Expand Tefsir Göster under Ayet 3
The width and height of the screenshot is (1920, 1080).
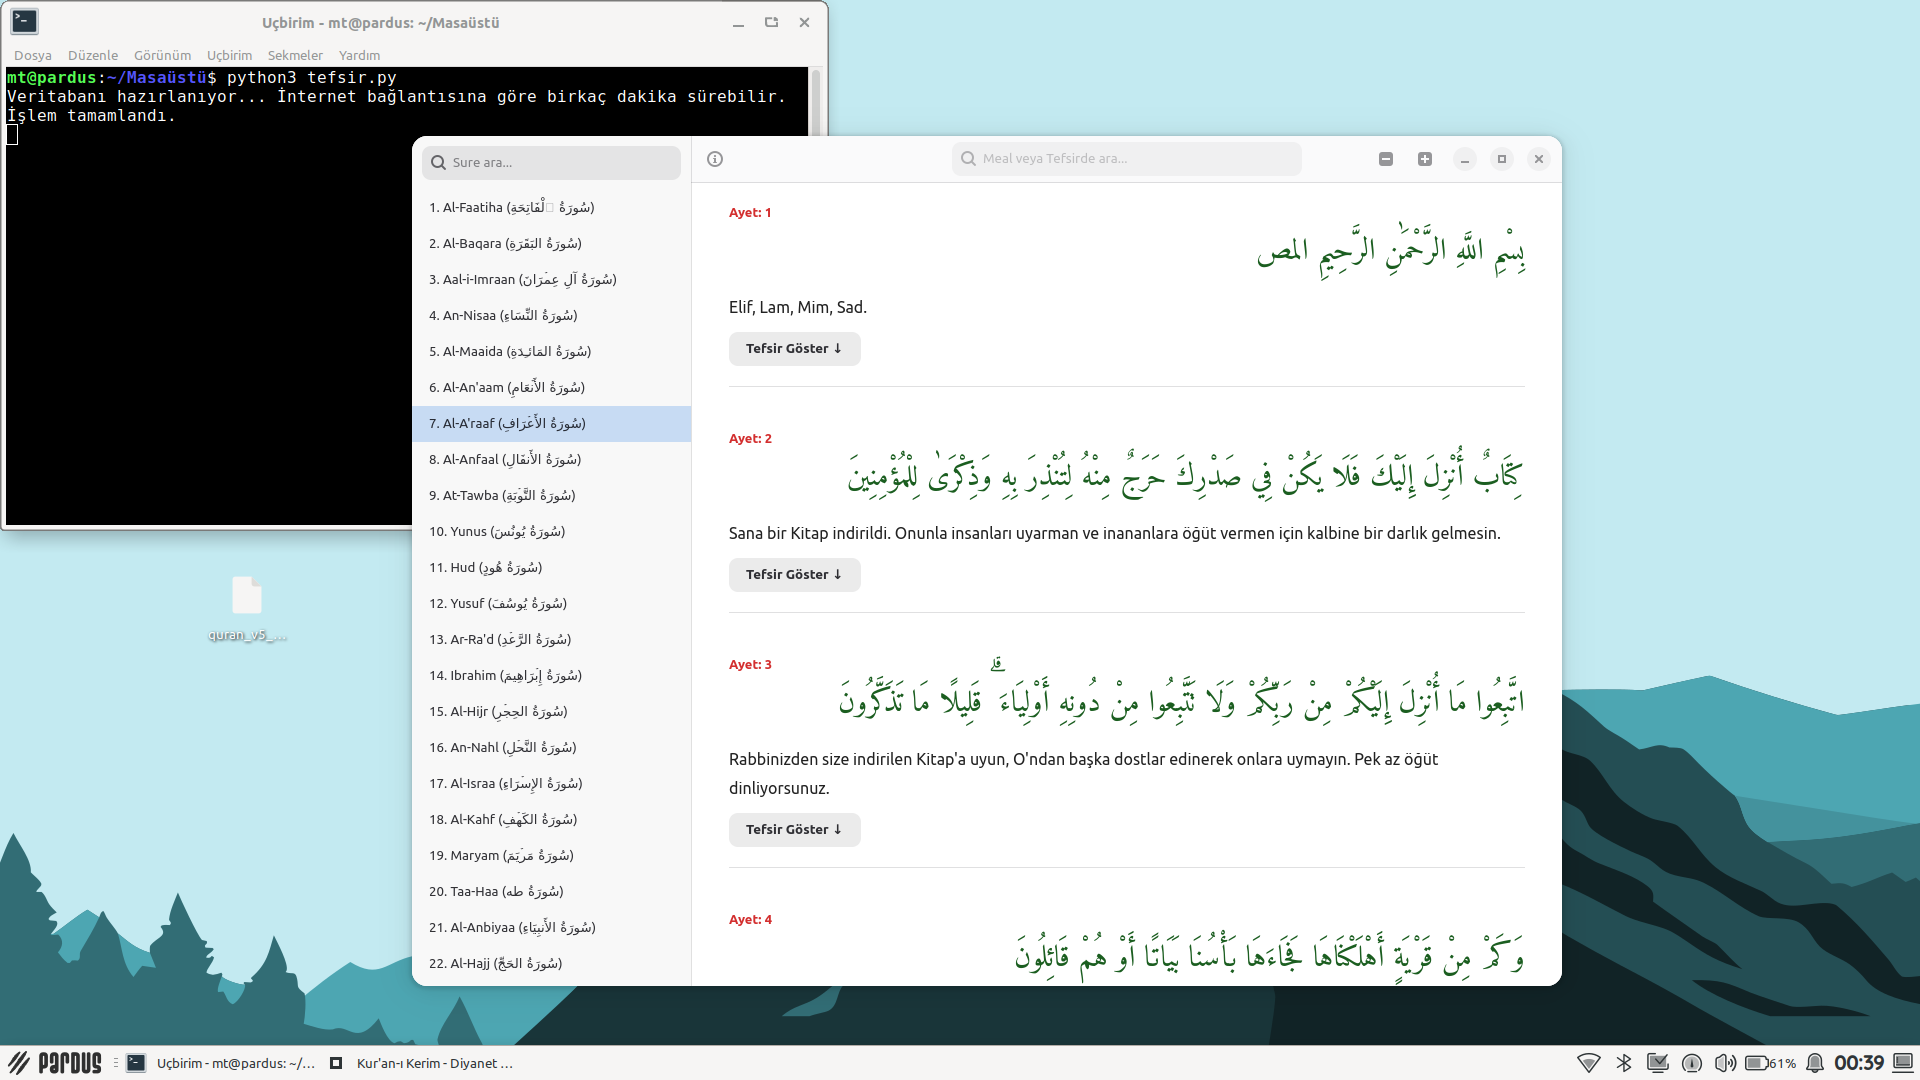[x=794, y=830]
